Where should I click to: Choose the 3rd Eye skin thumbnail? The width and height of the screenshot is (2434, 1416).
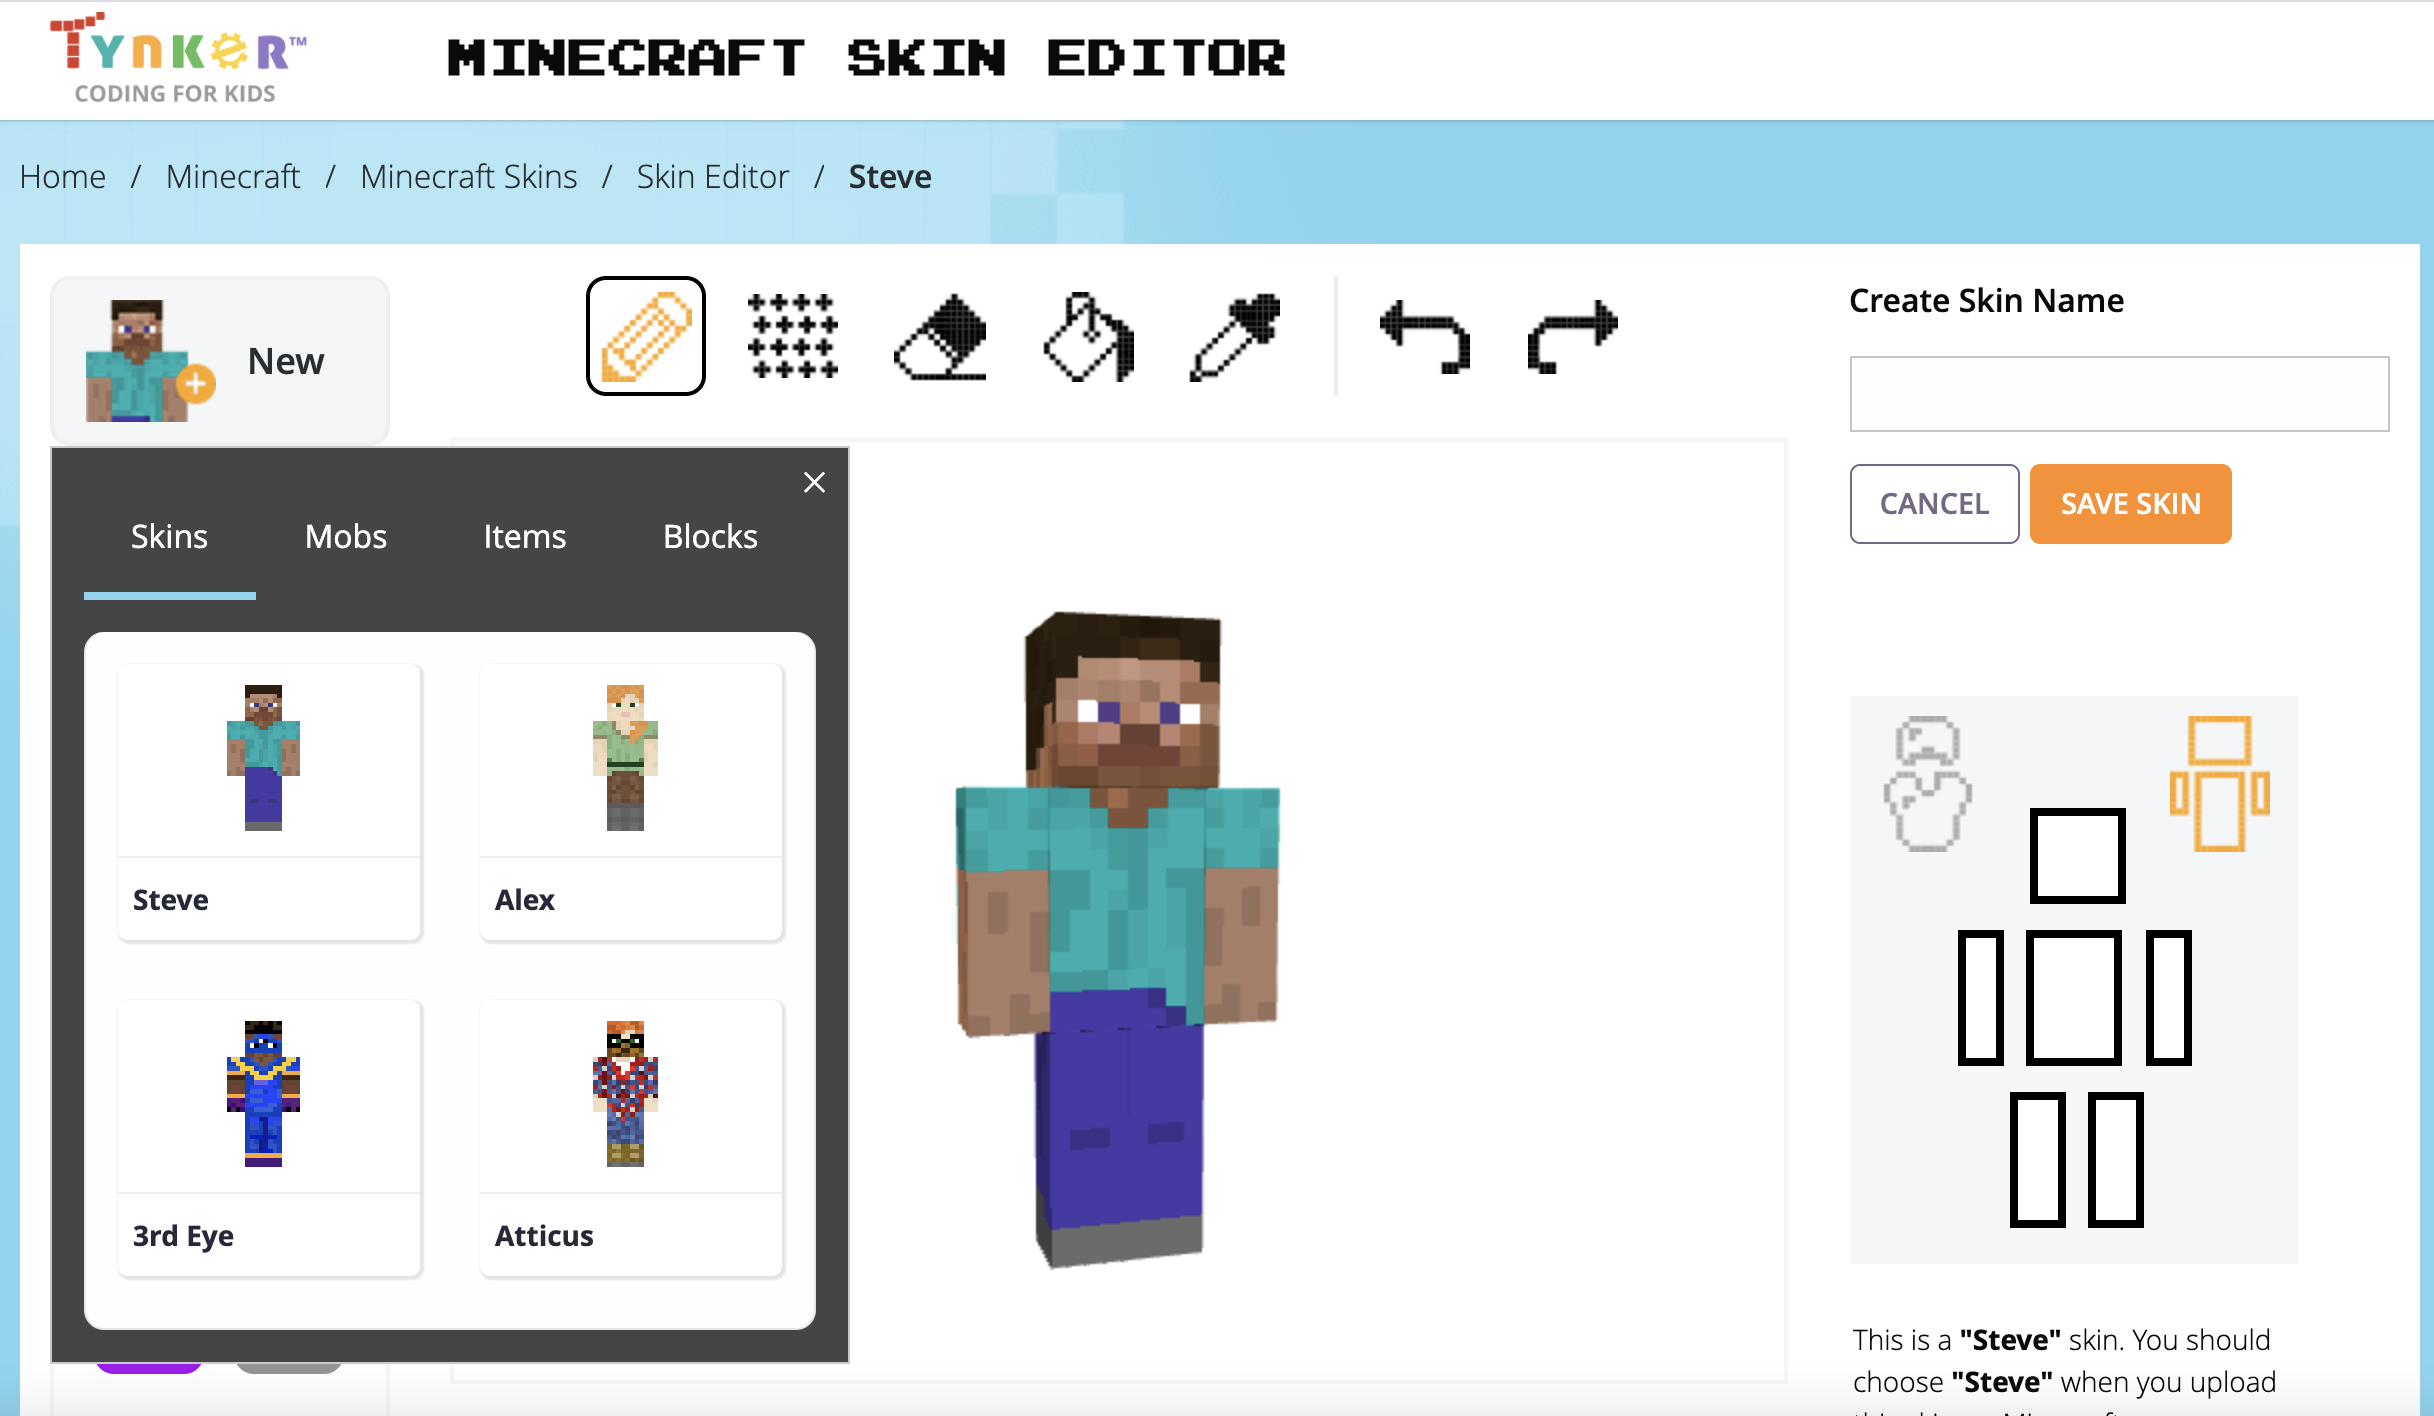click(269, 1137)
